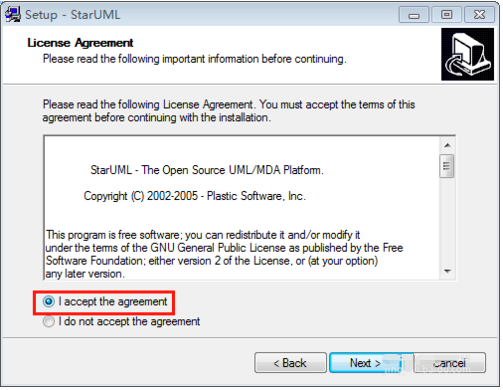Click the license scrollbar up arrow
The image size is (503, 390).
pyautogui.click(x=447, y=145)
